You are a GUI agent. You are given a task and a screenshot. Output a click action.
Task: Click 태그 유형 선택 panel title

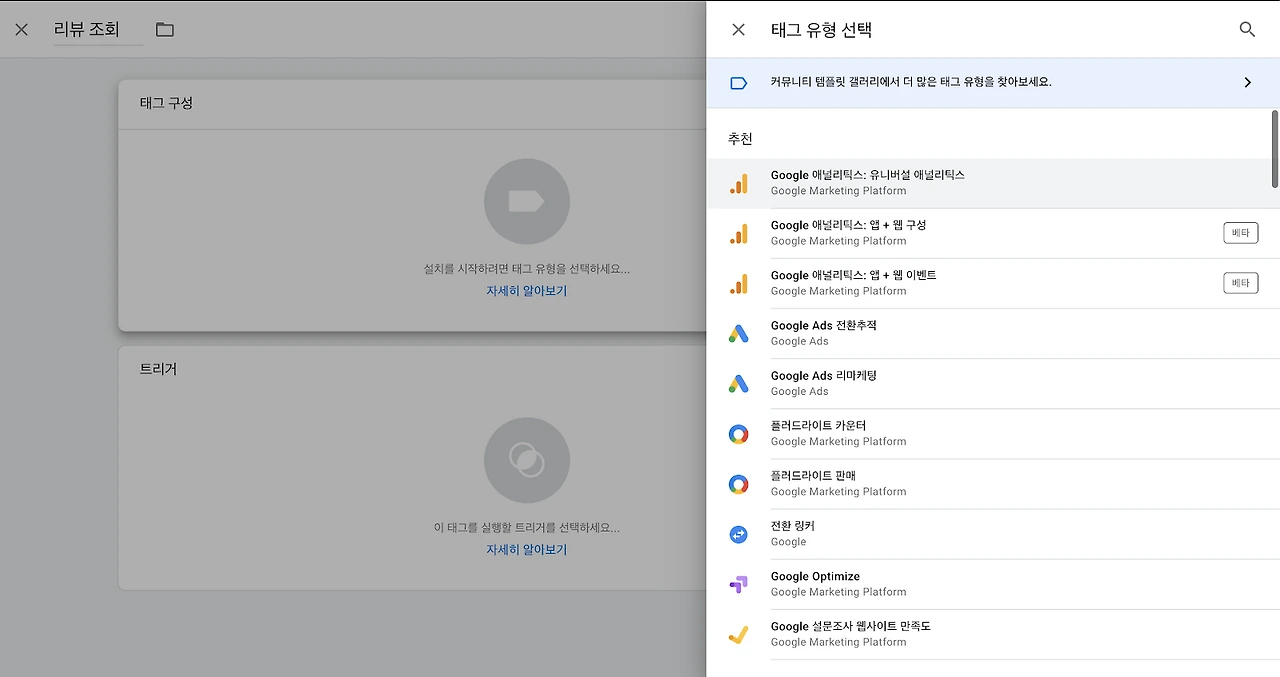click(x=821, y=30)
